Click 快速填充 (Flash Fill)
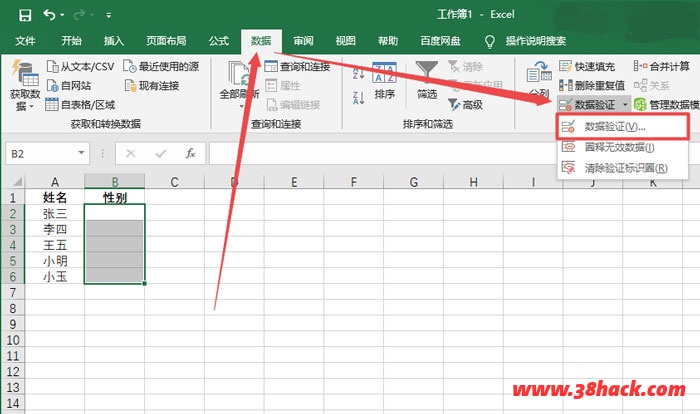Image resolution: width=700 pixels, height=414 pixels. click(592, 66)
